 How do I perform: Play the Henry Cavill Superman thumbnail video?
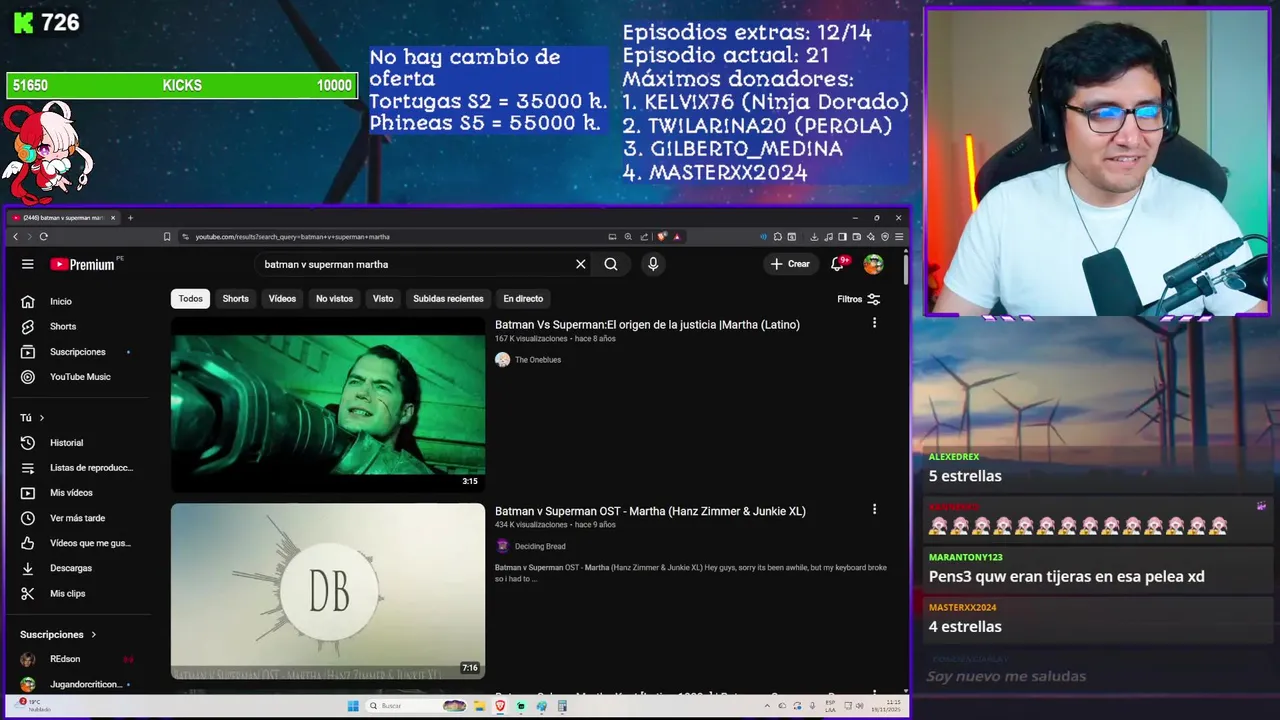328,405
